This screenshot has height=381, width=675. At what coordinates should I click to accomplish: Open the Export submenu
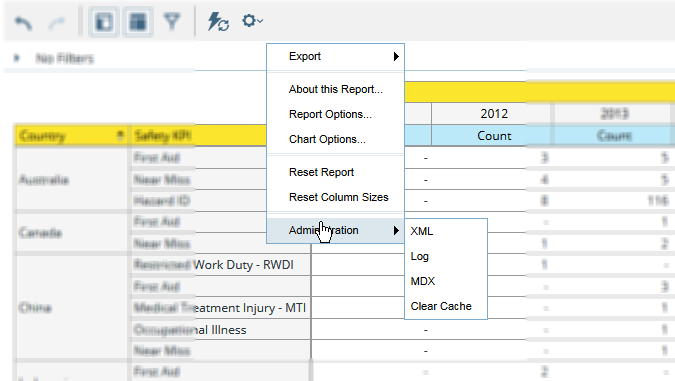(335, 56)
